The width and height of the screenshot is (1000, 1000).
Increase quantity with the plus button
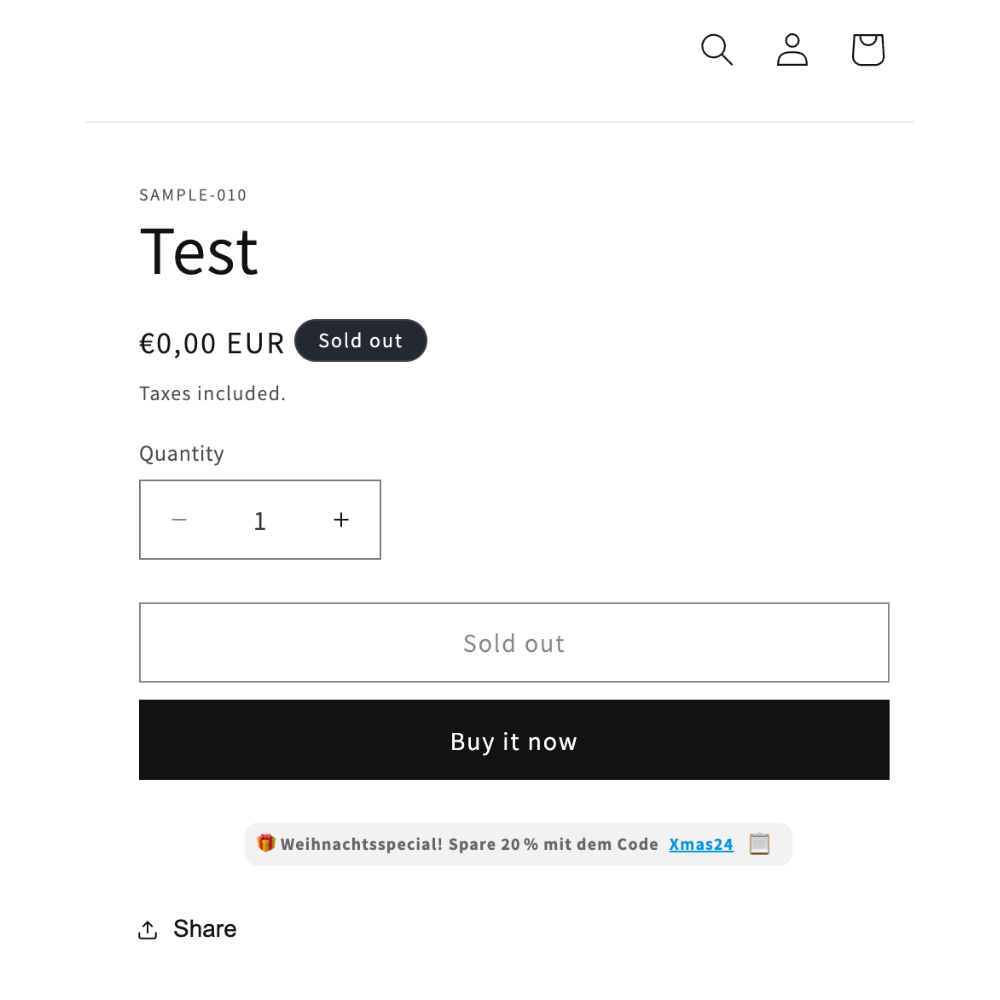coord(341,520)
